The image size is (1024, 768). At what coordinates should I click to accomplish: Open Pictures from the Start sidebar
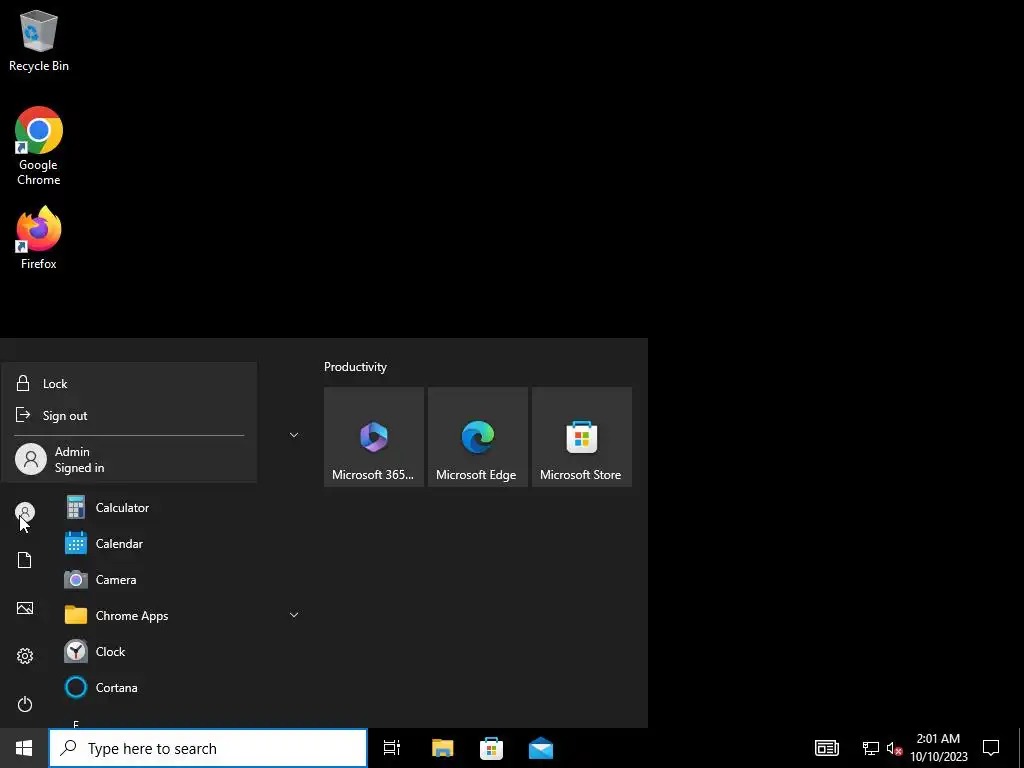coord(25,608)
